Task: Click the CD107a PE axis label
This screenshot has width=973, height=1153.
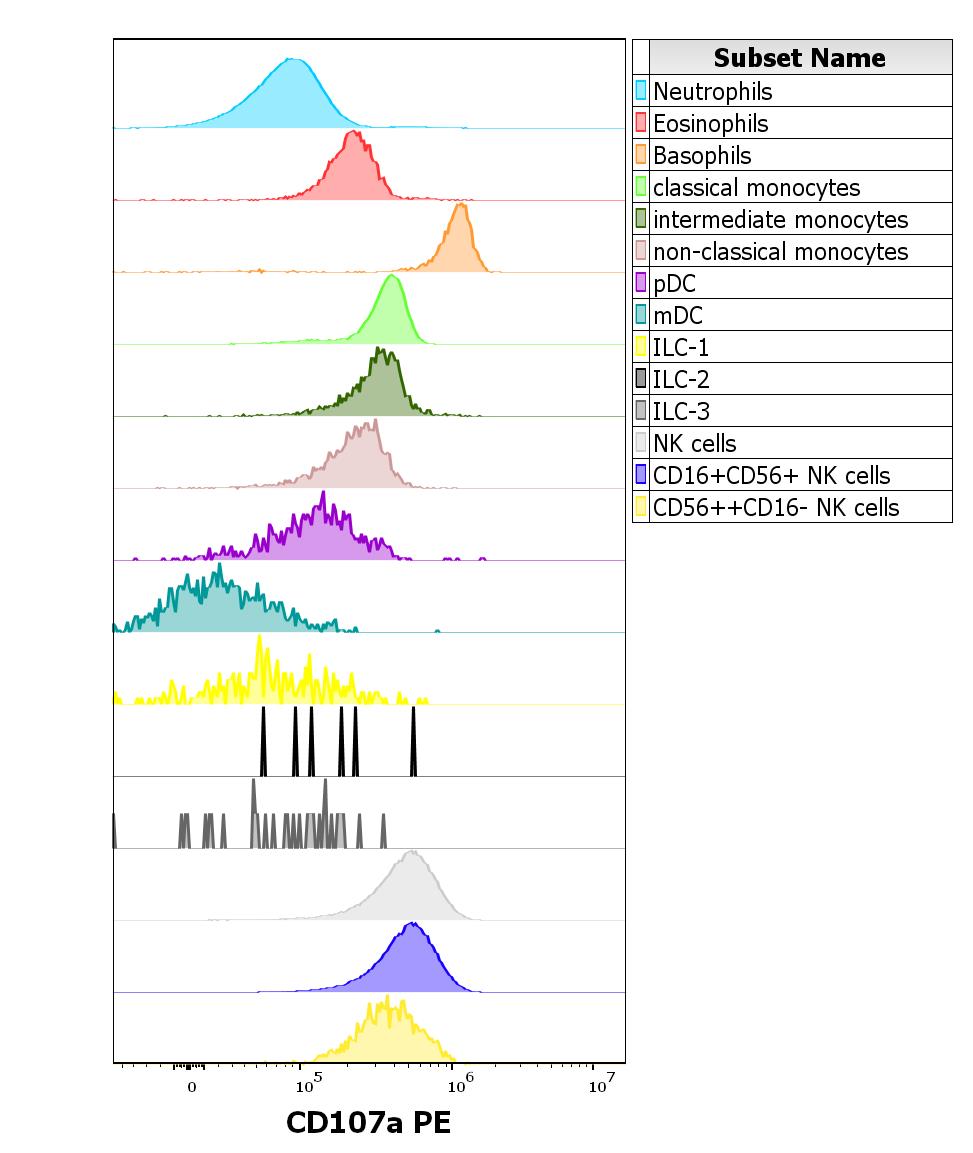Action: click(x=368, y=1122)
